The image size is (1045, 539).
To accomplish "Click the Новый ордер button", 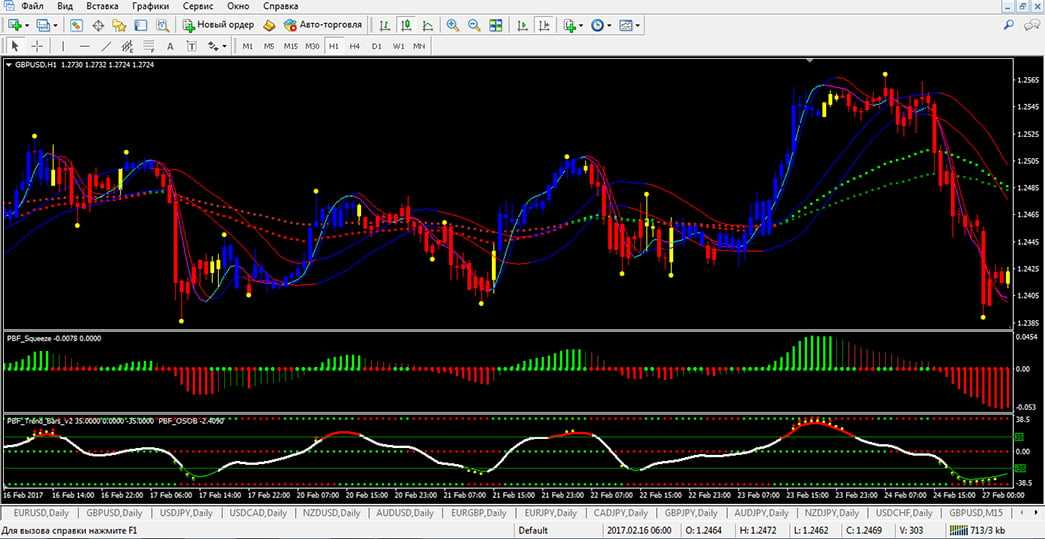I will pyautogui.click(x=218, y=25).
